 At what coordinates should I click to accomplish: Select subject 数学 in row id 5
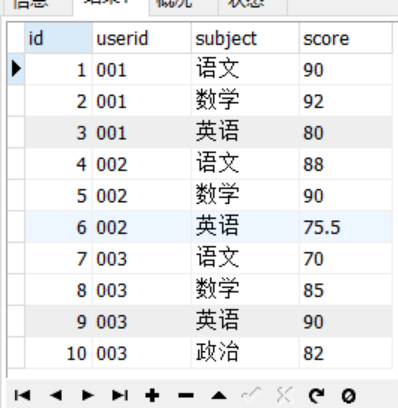coord(245,195)
